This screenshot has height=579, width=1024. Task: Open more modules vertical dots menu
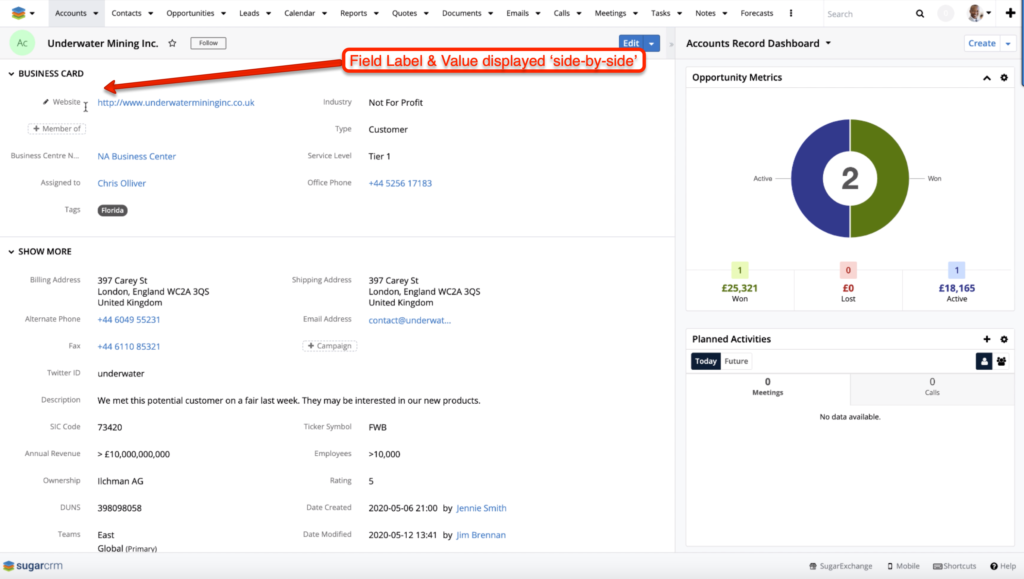click(x=791, y=13)
